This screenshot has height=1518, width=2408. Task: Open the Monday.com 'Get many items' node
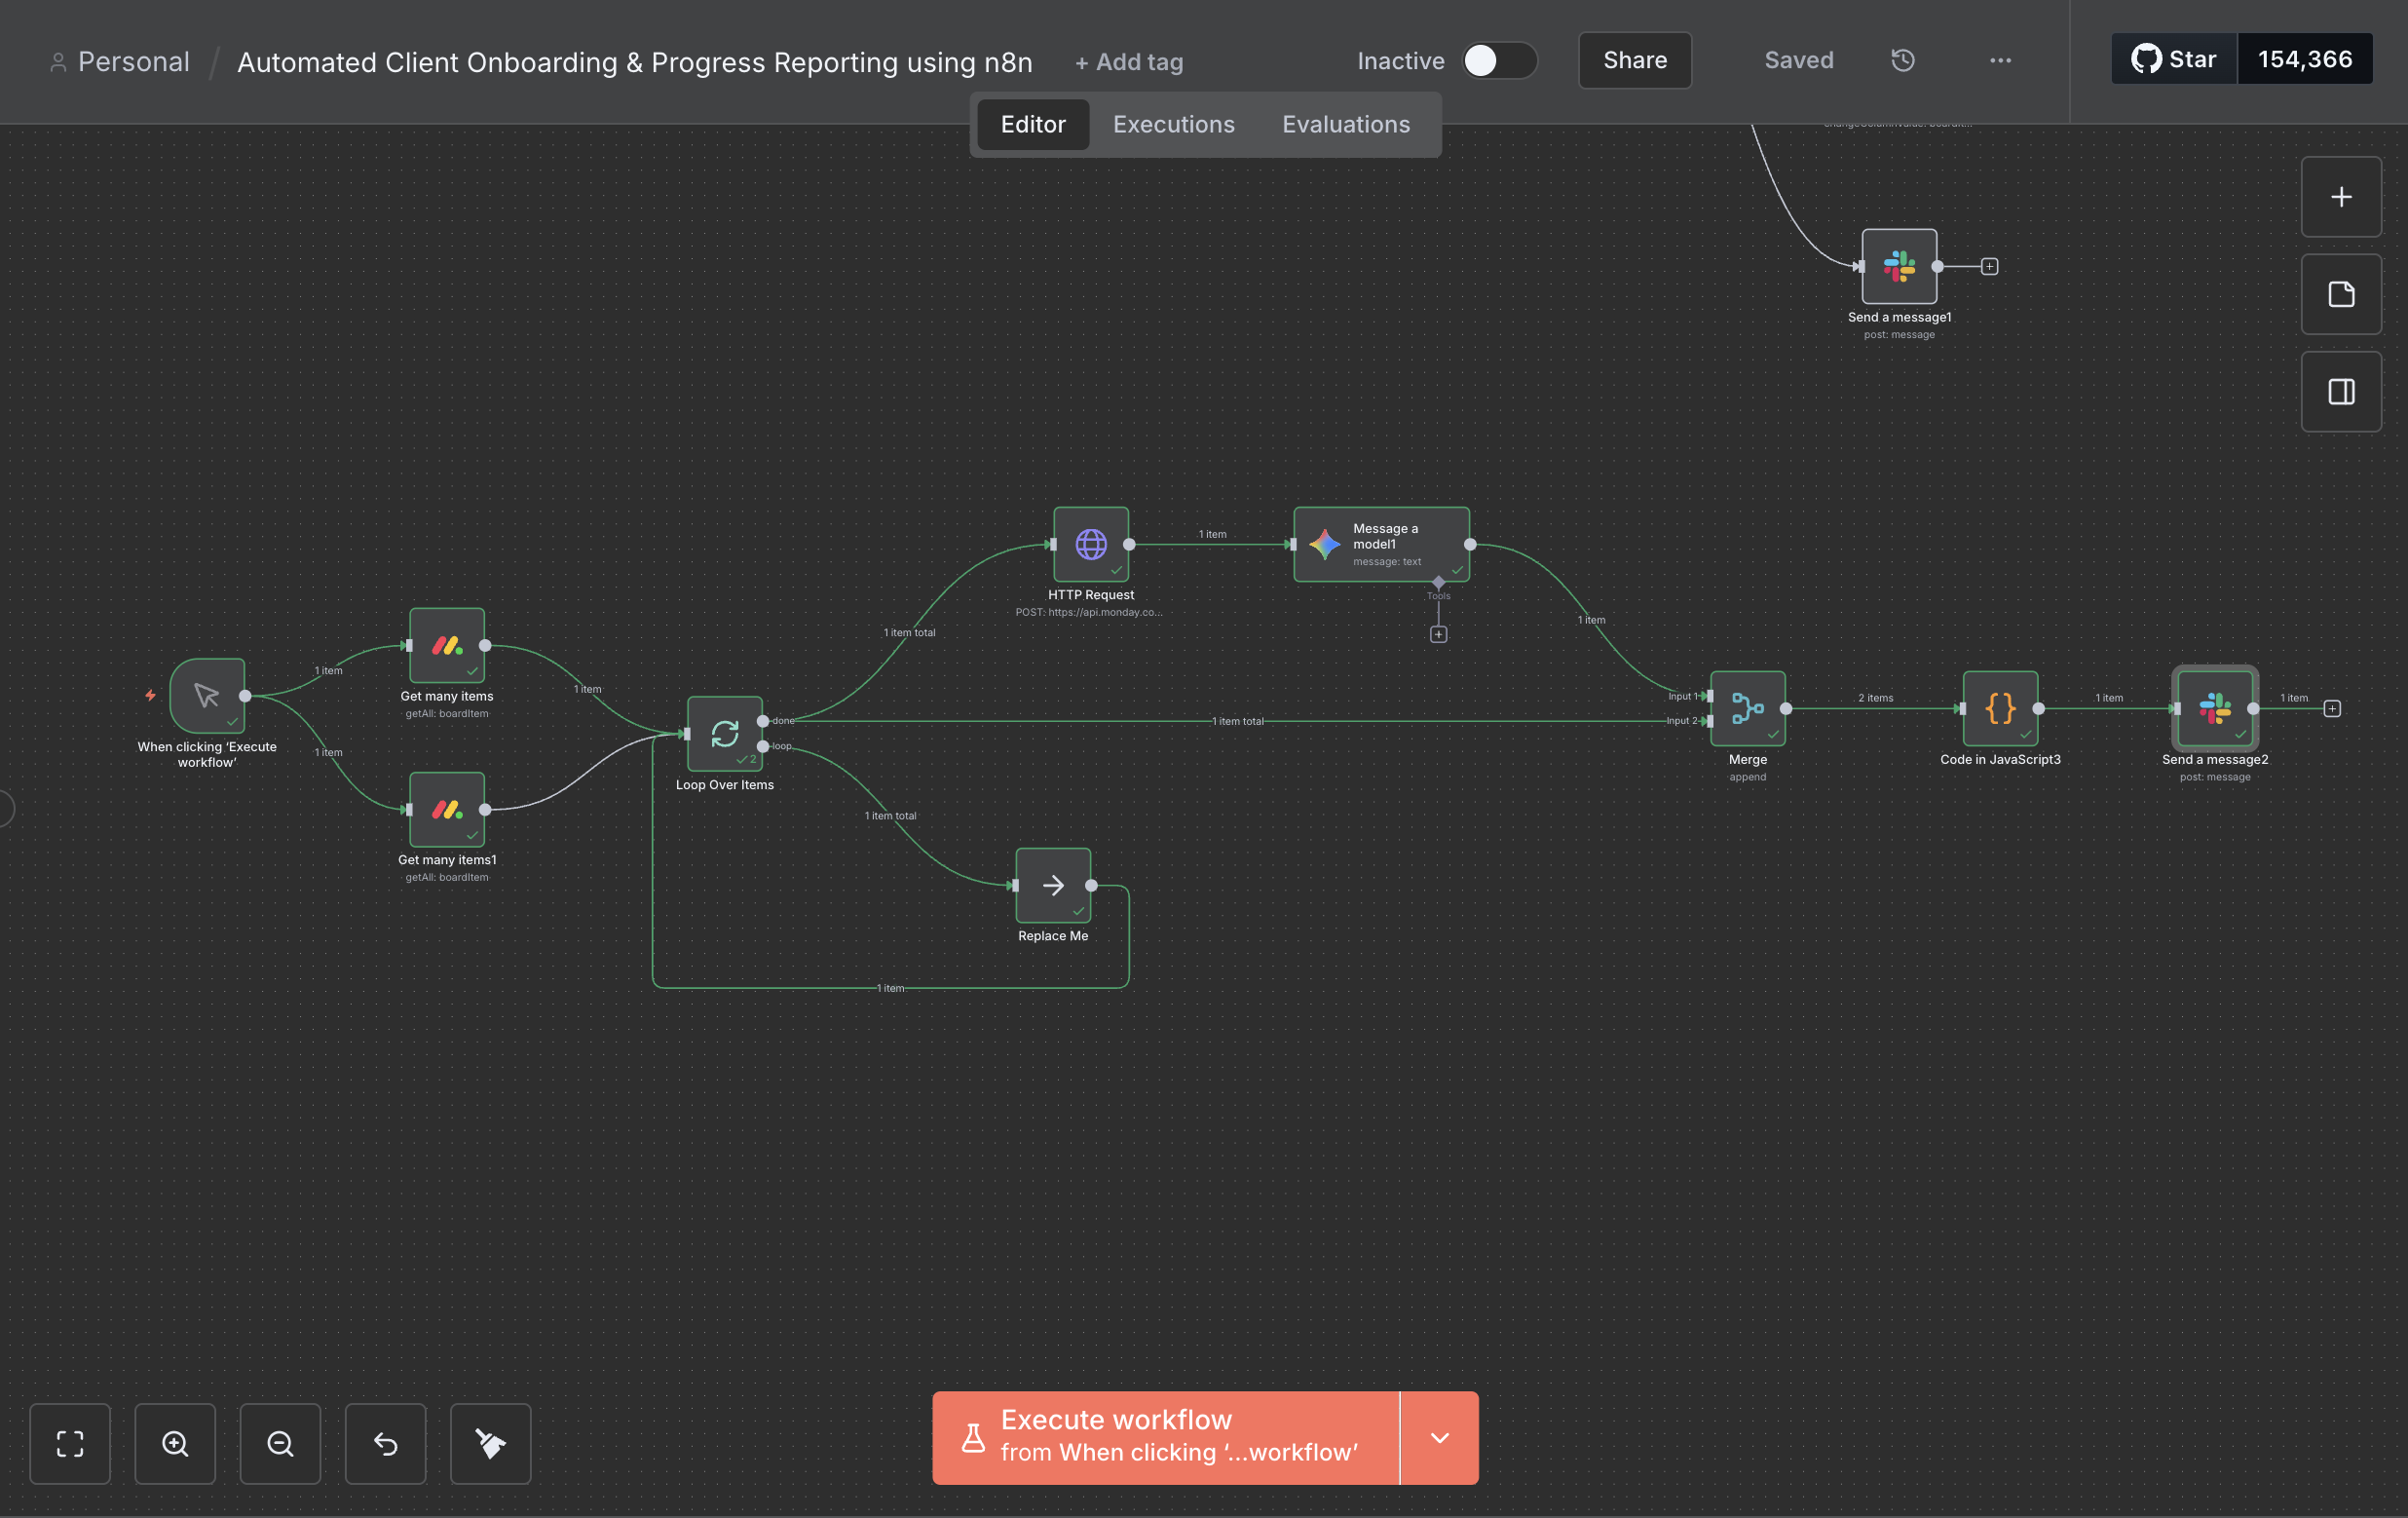point(446,645)
